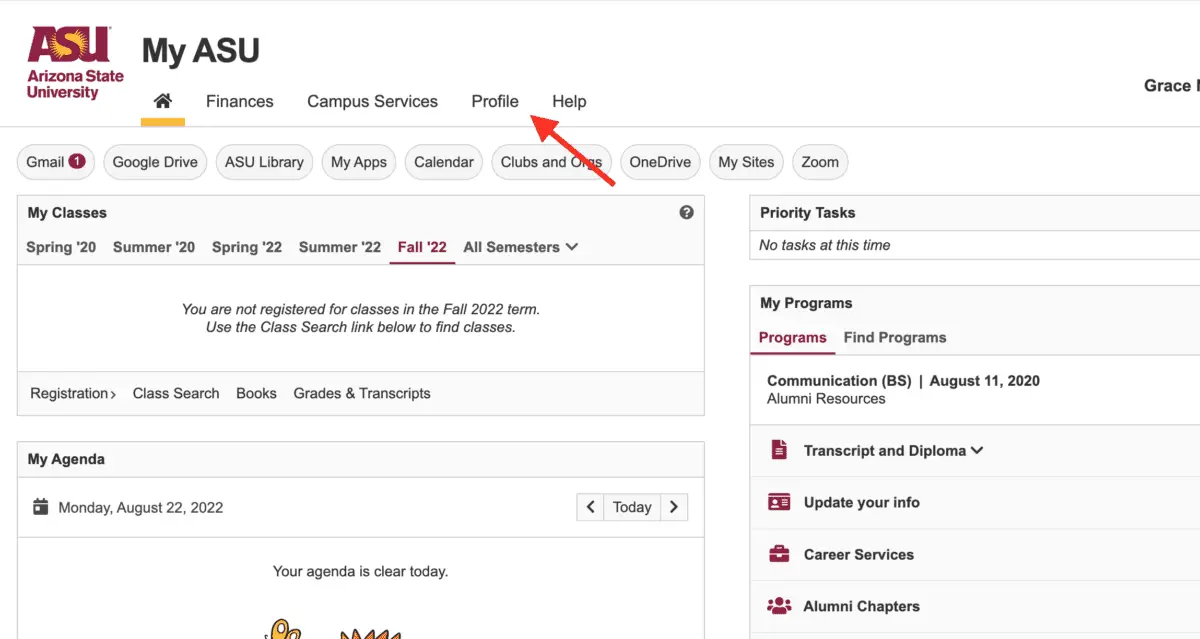Click Campus Services in the navigation

(x=372, y=101)
